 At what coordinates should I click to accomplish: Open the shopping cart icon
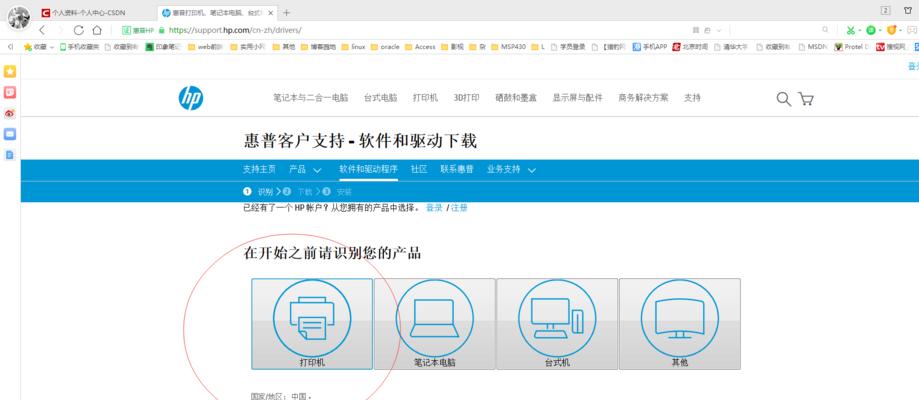(x=806, y=99)
